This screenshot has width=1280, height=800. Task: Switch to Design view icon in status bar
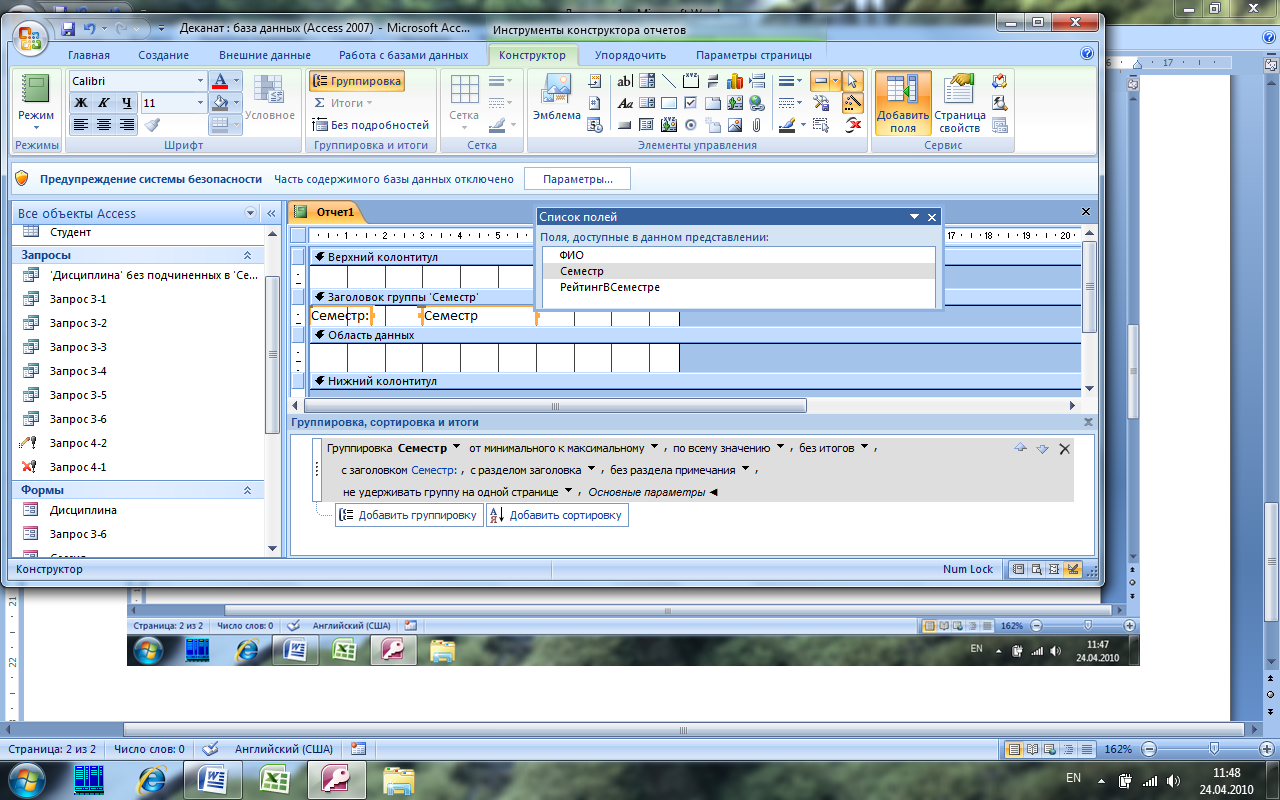[x=1073, y=569]
